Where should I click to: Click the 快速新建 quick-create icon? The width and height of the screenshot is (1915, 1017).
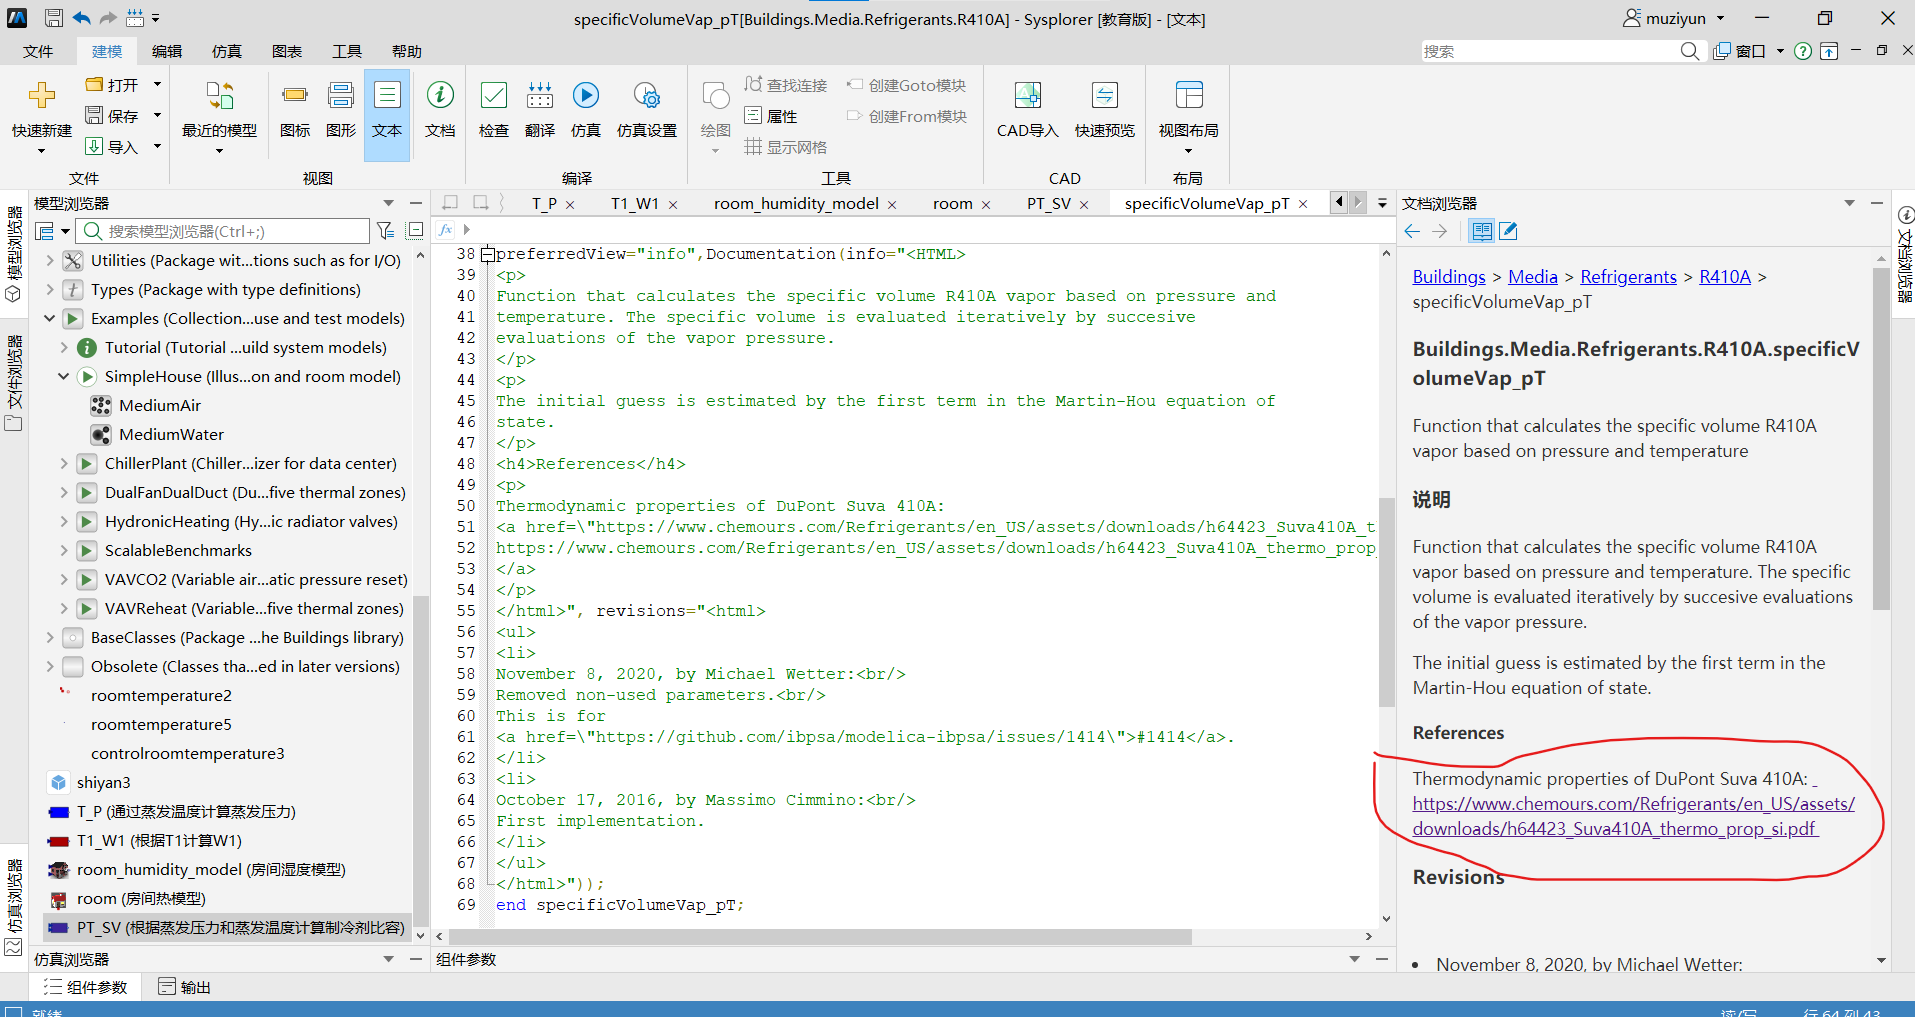(41, 96)
